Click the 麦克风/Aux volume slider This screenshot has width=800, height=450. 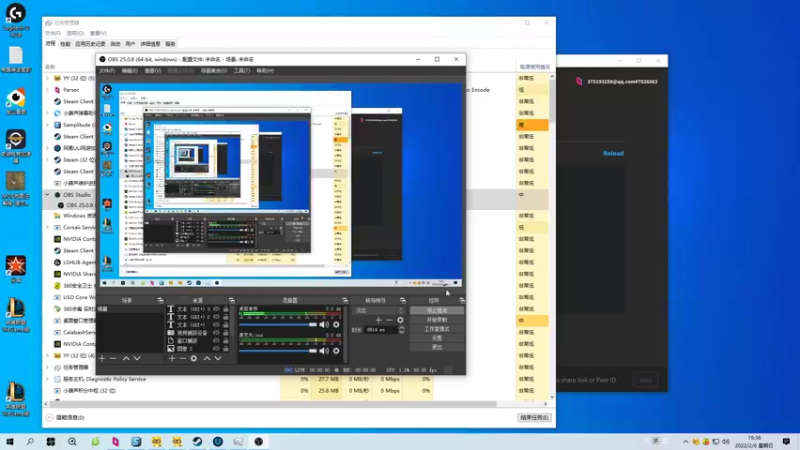pyautogui.click(x=278, y=351)
